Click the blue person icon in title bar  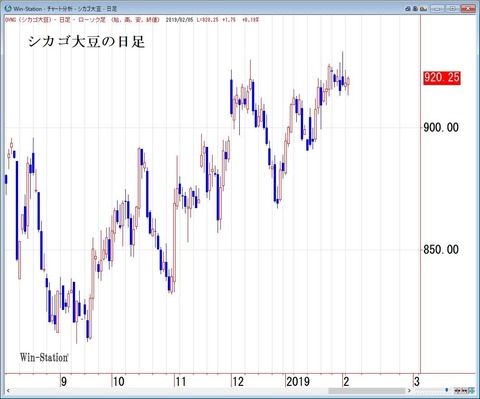tap(415, 9)
